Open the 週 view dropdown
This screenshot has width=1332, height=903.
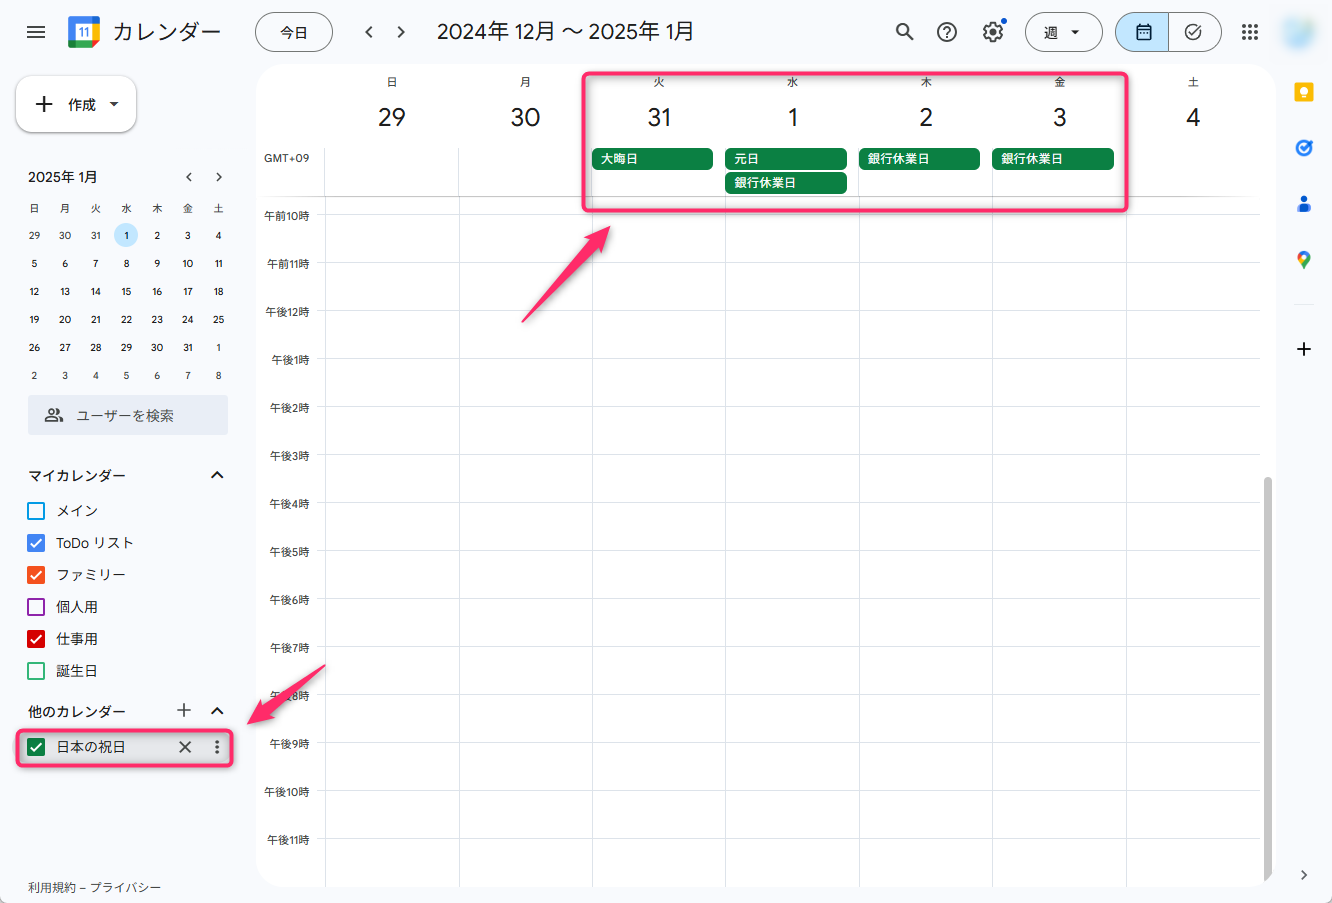(x=1063, y=31)
